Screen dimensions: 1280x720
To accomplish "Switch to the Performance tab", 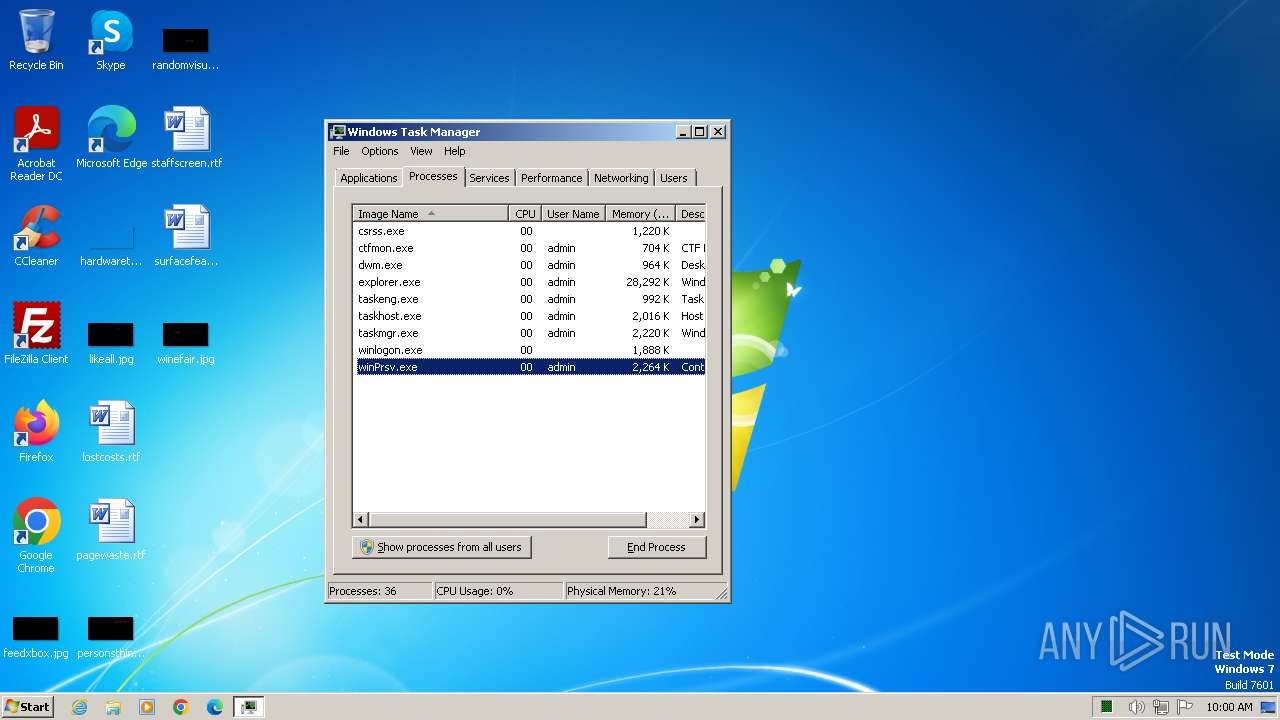I will 551,178.
